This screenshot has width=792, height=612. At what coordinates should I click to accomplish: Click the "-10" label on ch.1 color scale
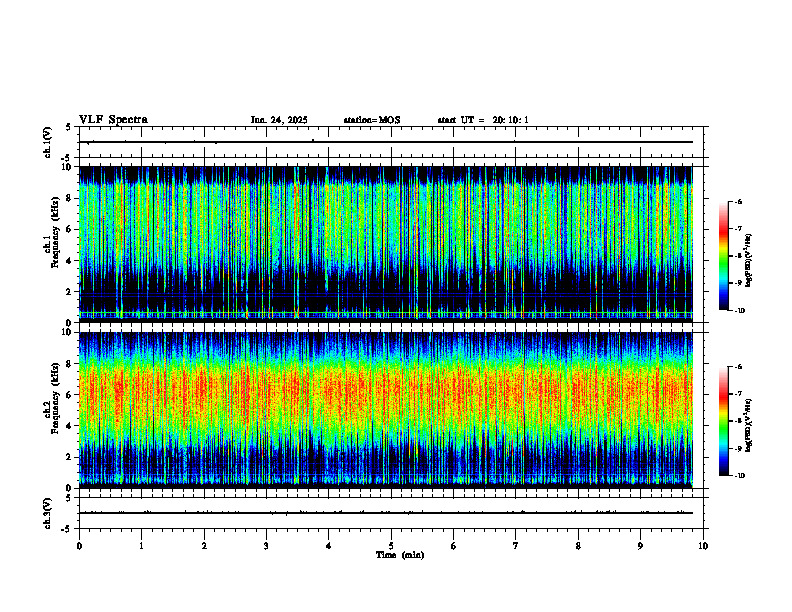[x=739, y=310]
